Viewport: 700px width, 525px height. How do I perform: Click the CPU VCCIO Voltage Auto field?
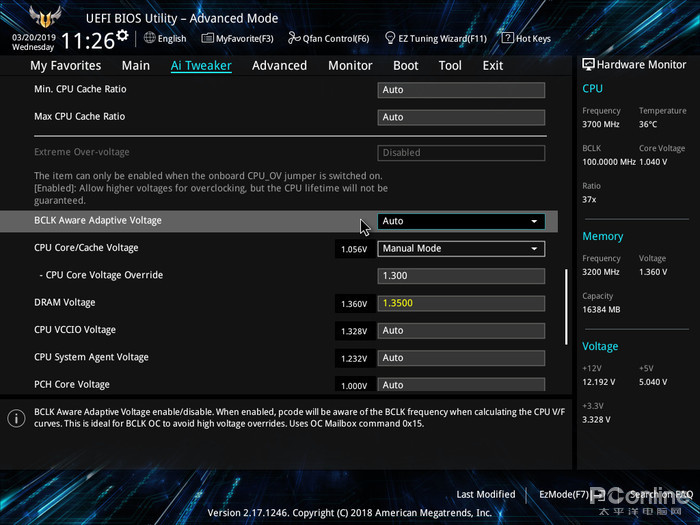point(461,331)
